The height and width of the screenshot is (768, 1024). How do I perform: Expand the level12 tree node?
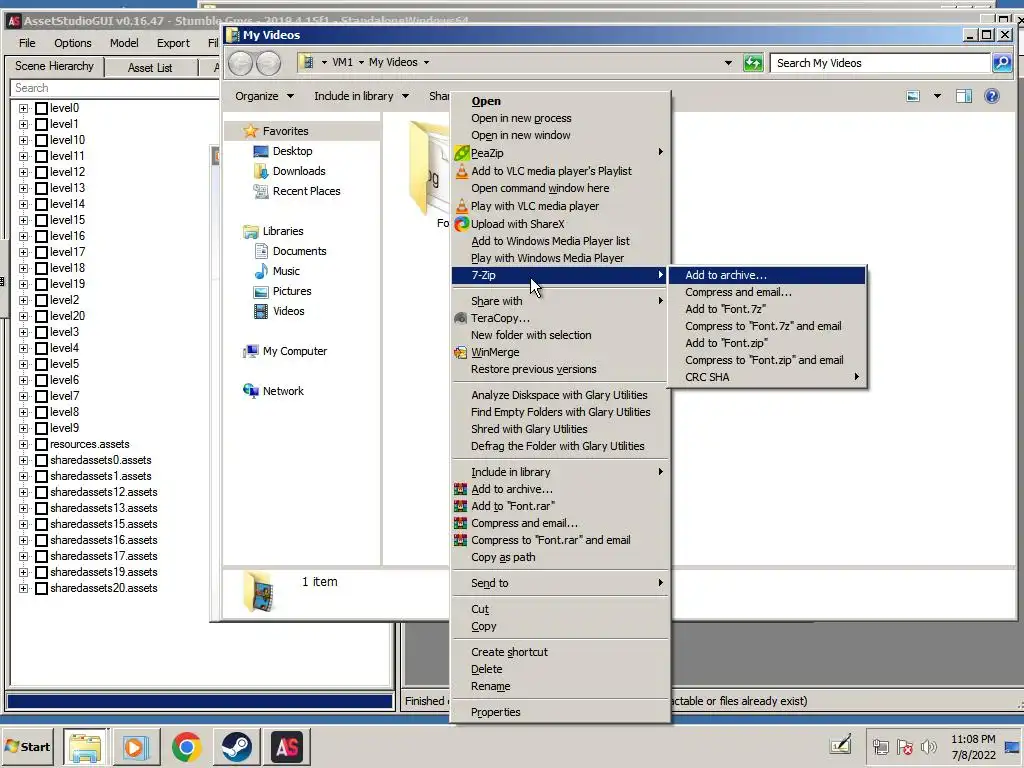tap(24, 172)
